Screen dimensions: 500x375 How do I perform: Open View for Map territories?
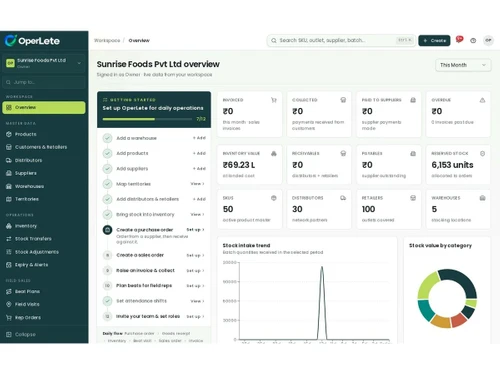(197, 184)
